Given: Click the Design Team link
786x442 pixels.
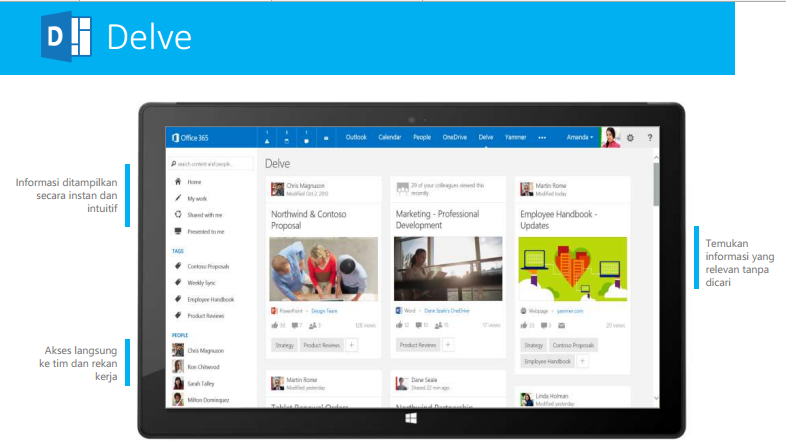Looking at the screenshot, I should (324, 311).
